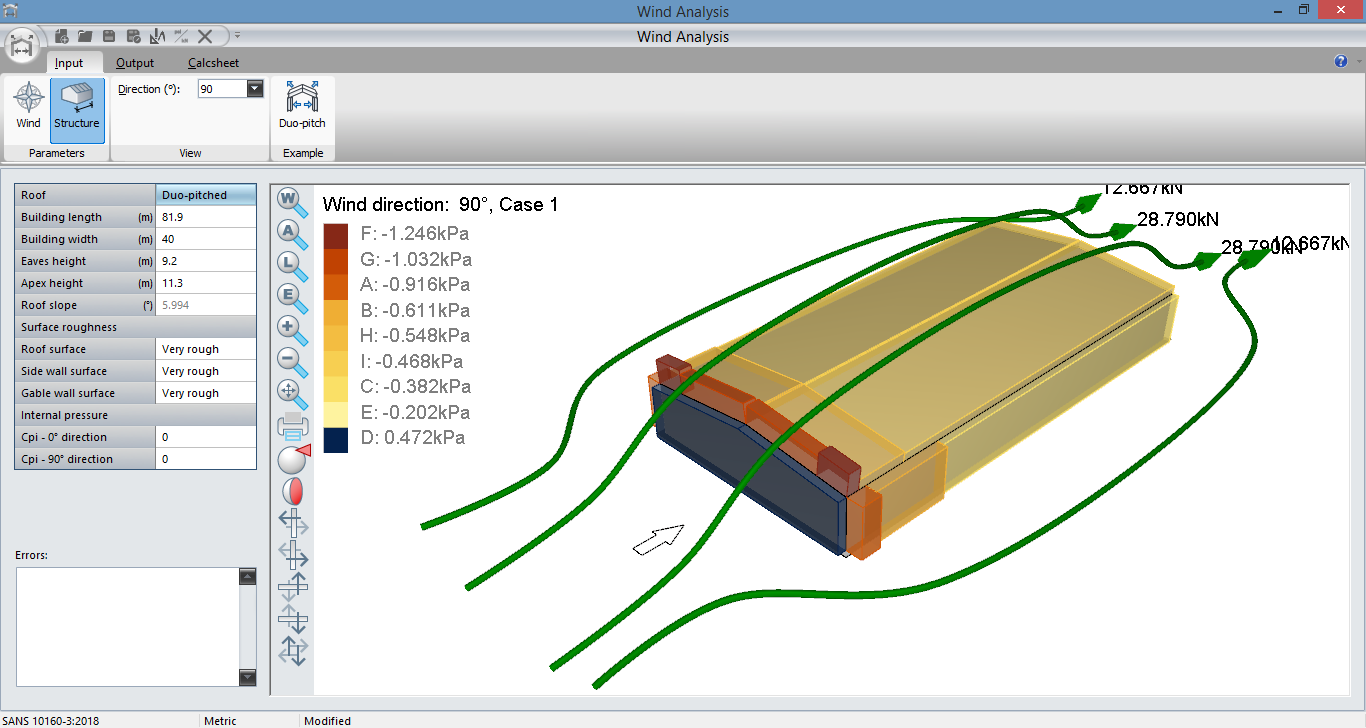Click the dark blue D pressure legend swatch
1366x728 pixels.
point(336,438)
